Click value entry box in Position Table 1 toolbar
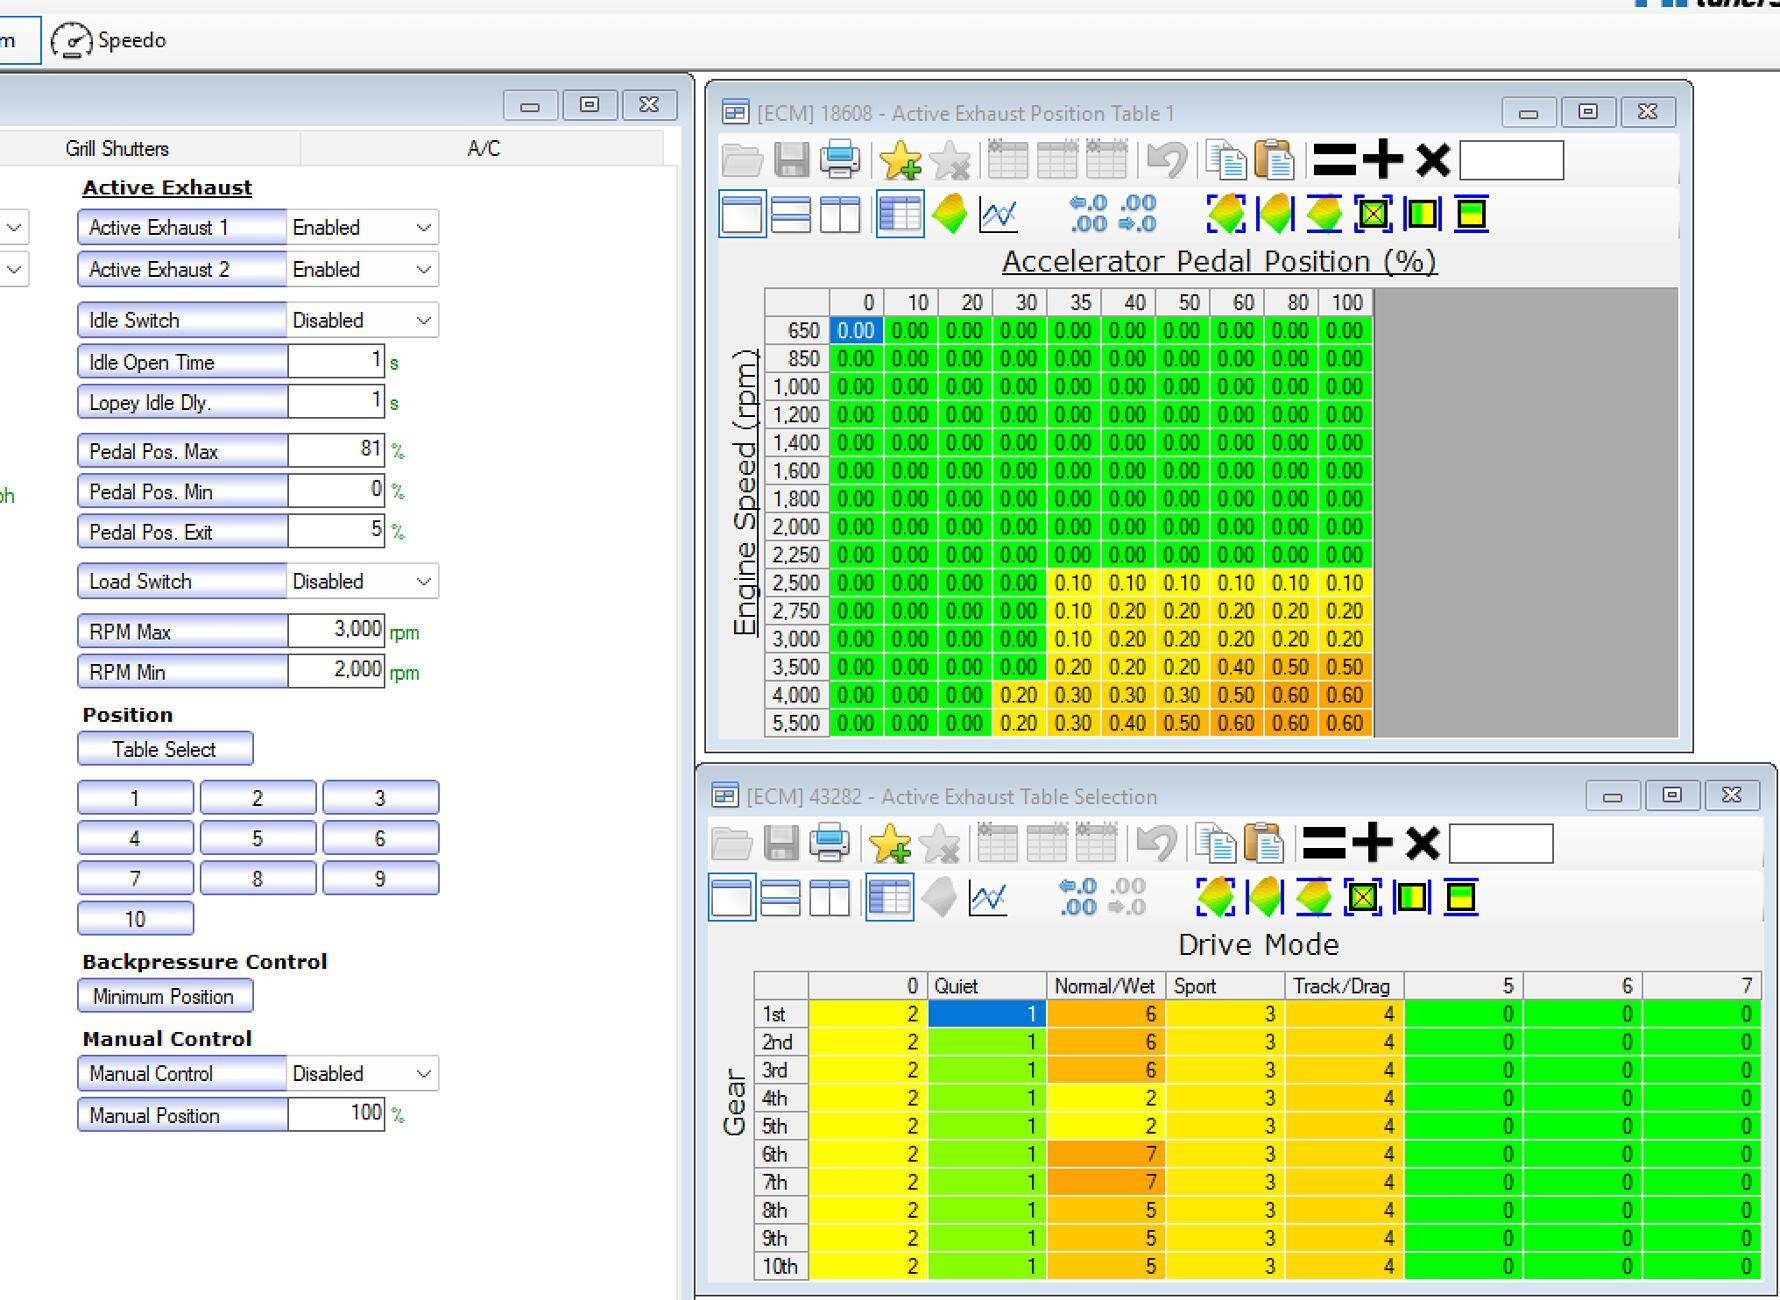The width and height of the screenshot is (1780, 1300). [x=1512, y=160]
